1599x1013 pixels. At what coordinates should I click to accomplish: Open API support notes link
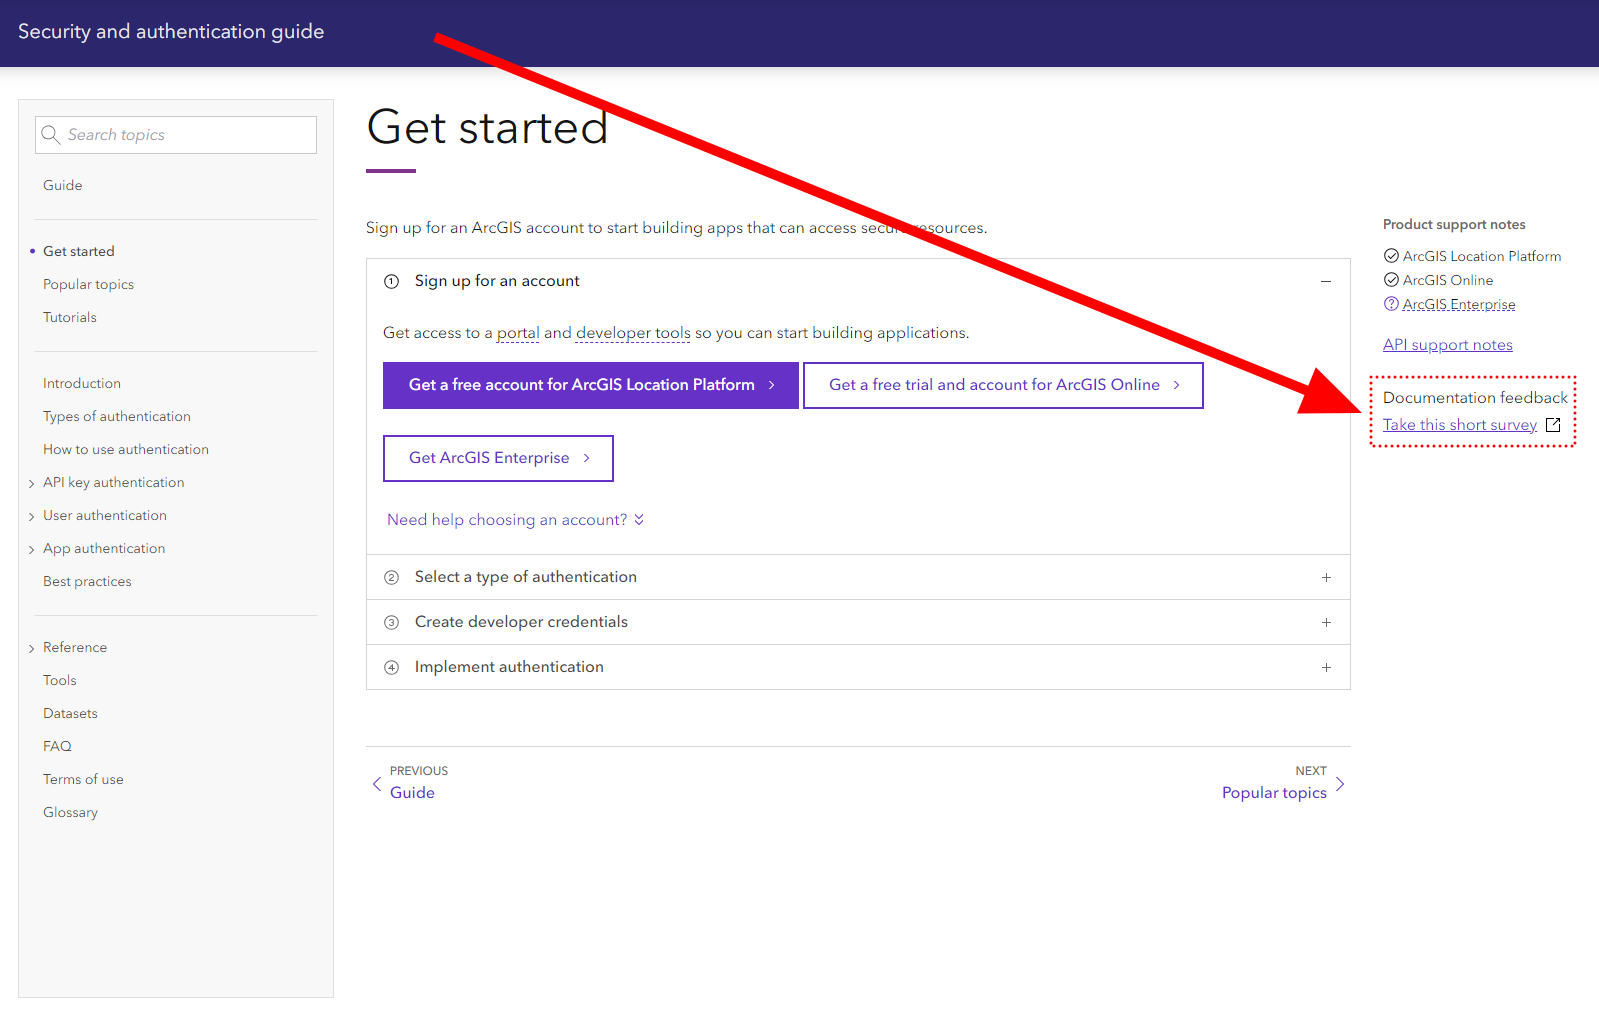1448,345
